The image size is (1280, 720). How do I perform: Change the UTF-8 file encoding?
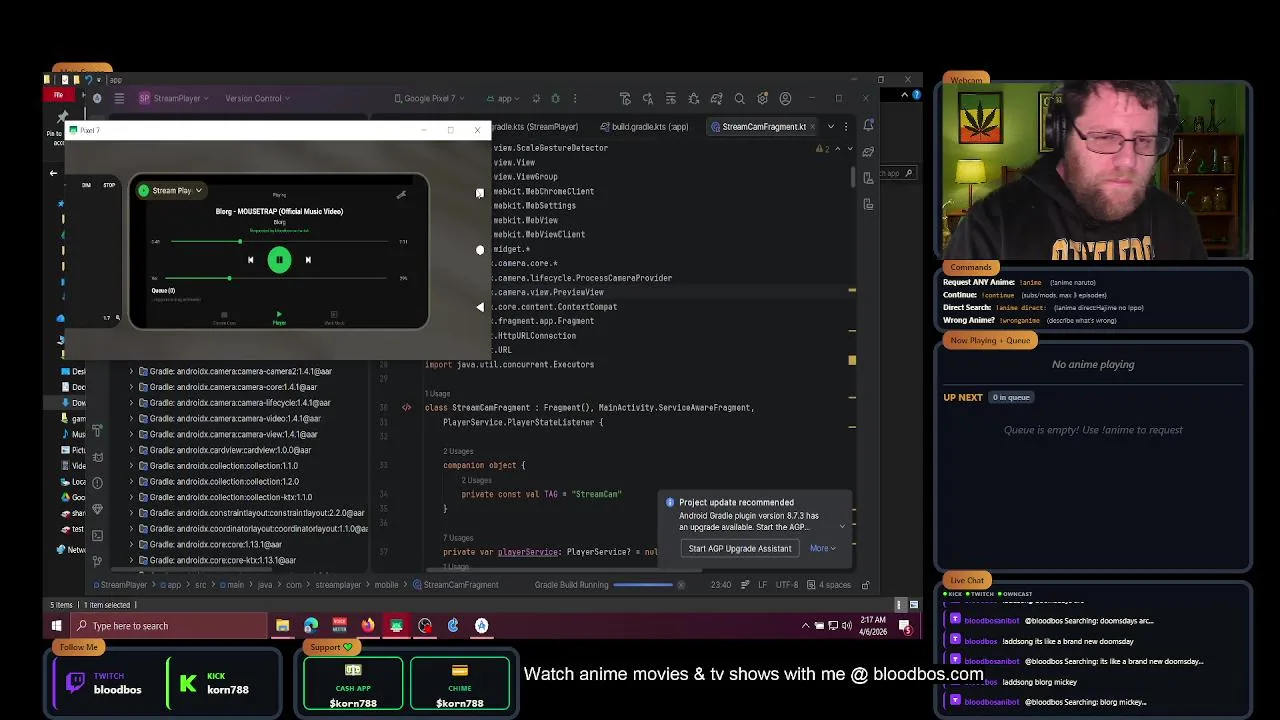(787, 585)
